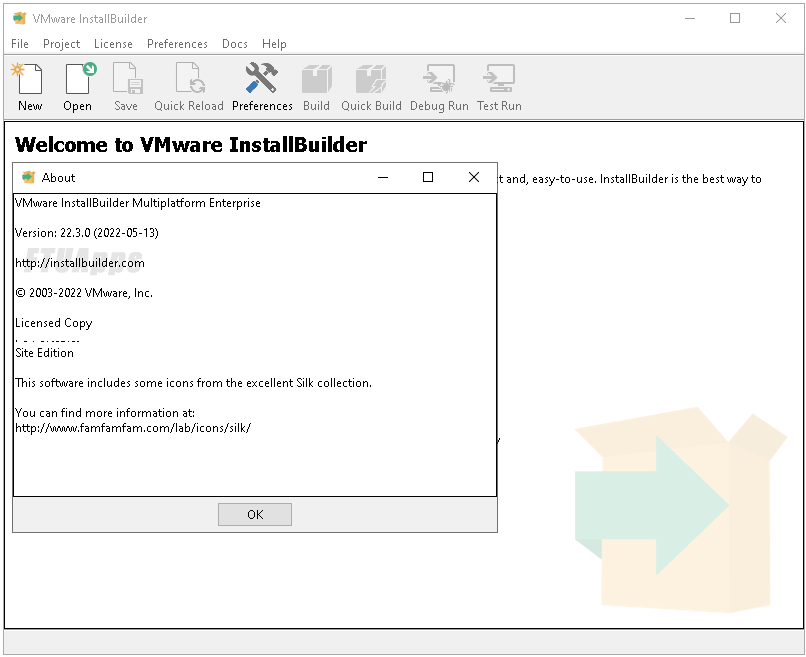Click the http://installbuilder.com text
The height and width of the screenshot is (657, 806).
coord(80,263)
